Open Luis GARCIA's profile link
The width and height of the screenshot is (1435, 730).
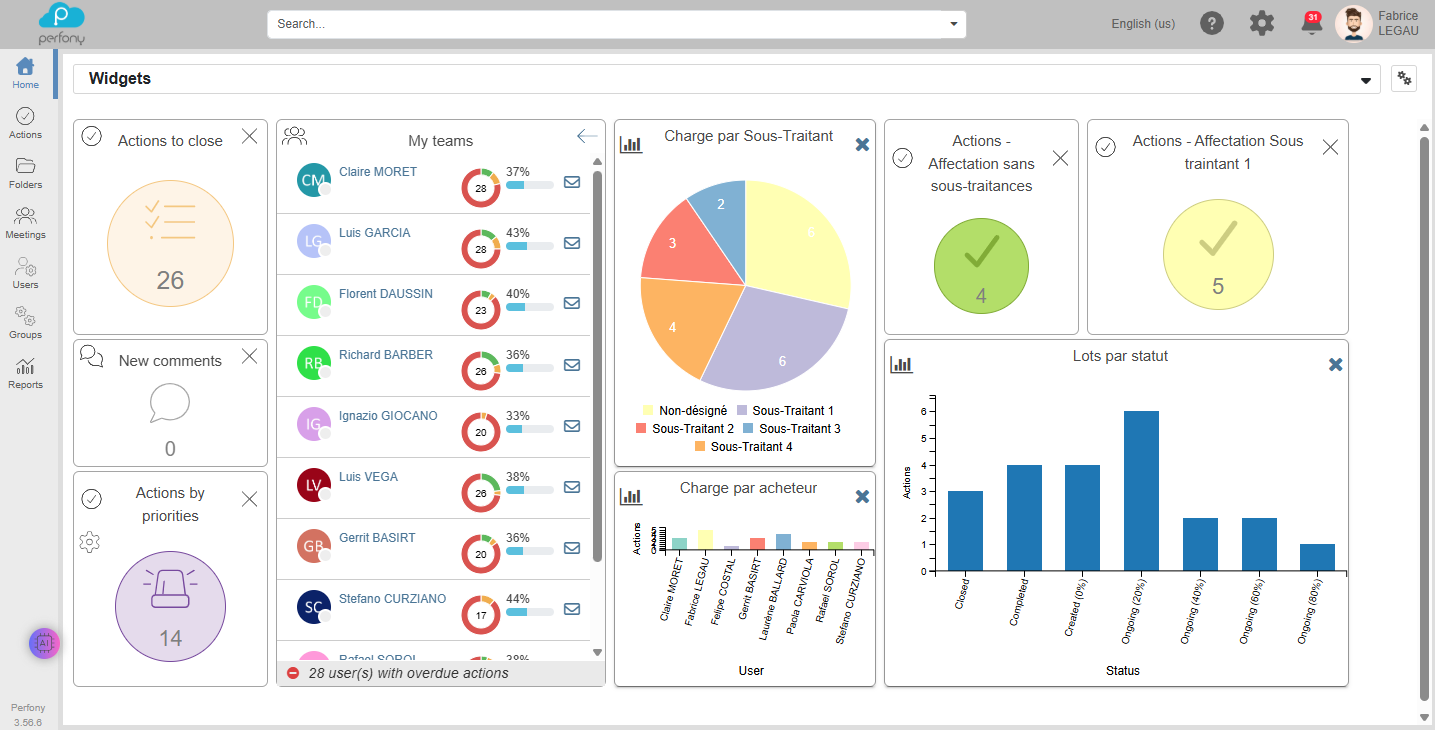374,233
